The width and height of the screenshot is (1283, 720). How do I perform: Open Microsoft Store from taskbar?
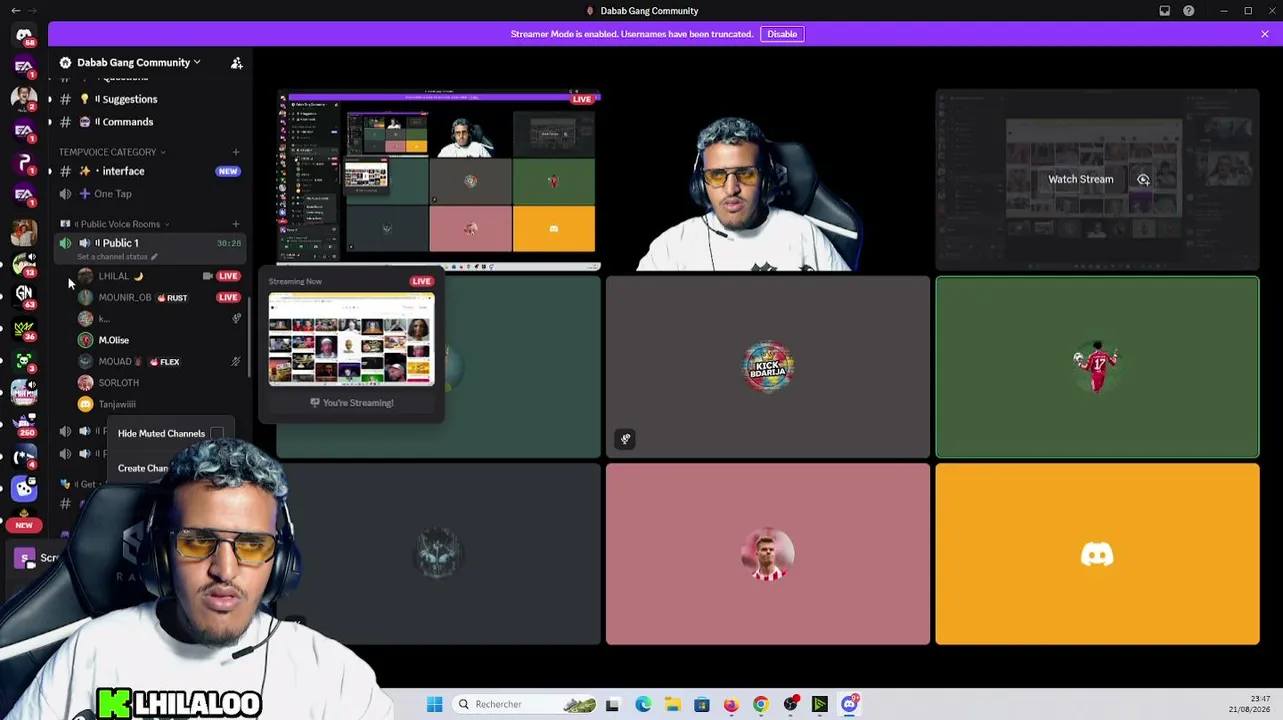click(702, 704)
